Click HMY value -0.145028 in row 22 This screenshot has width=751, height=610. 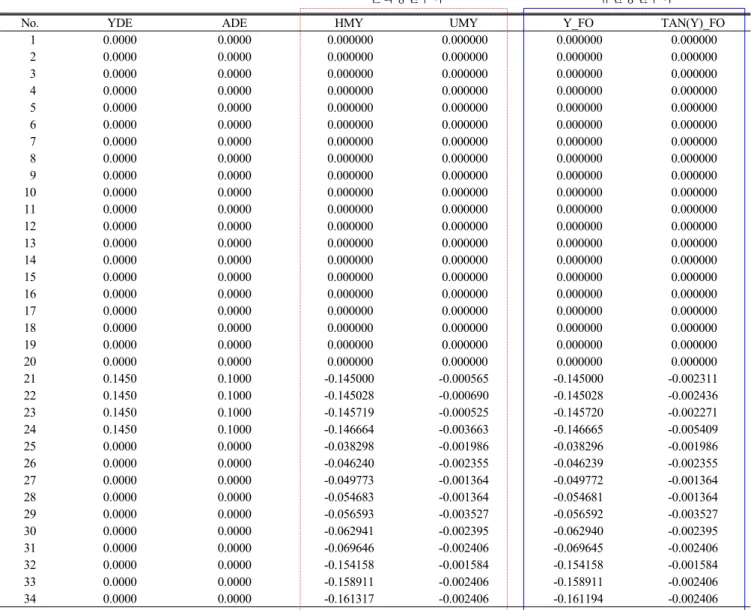tap(349, 395)
